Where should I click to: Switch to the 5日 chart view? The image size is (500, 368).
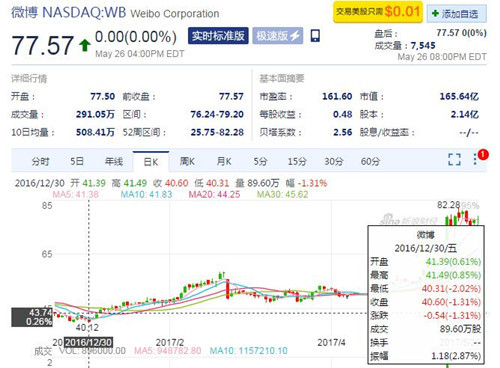click(x=77, y=162)
